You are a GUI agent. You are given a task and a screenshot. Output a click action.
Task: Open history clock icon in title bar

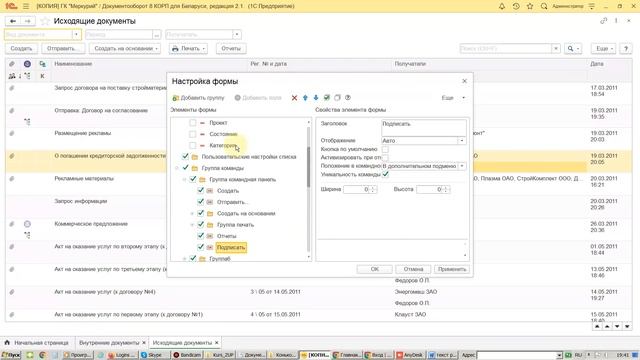(516, 6)
